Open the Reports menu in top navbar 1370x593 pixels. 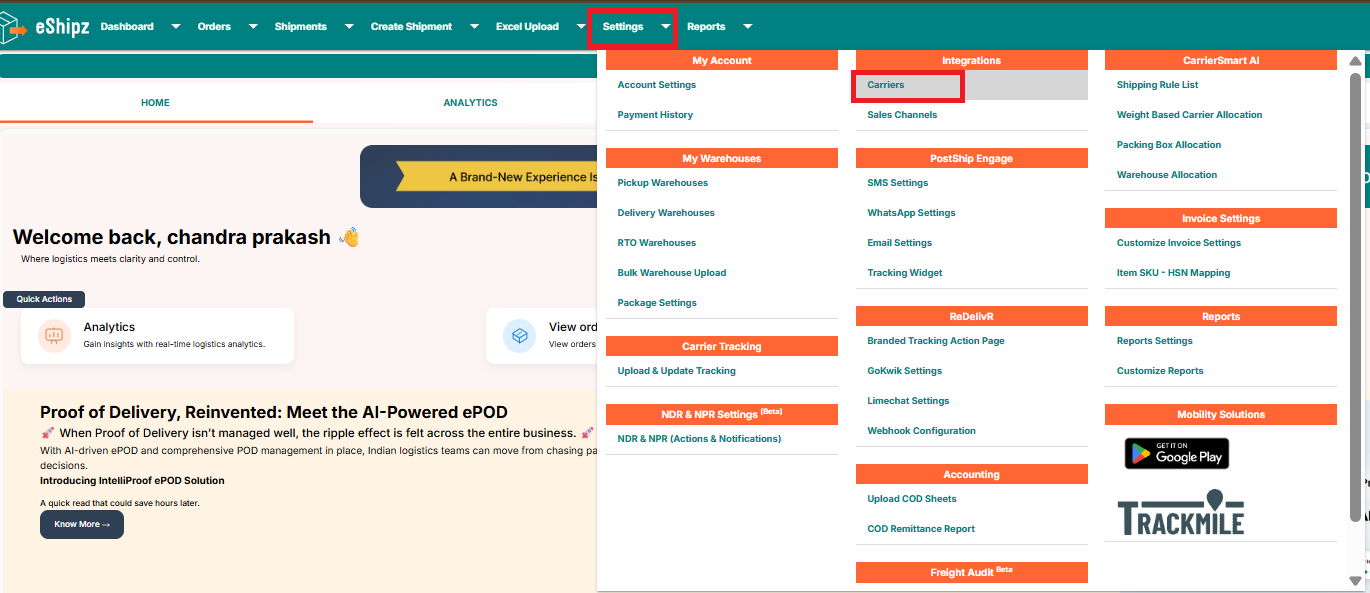pyautogui.click(x=706, y=27)
